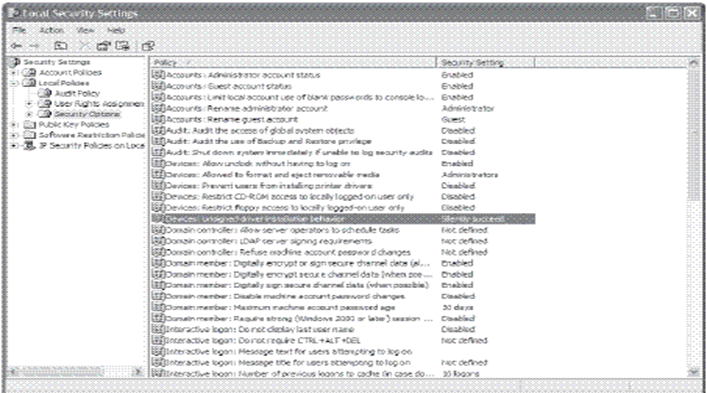Click the IP Security Policies computer icon
Image resolution: width=707 pixels, height=393 pixels.
click(29, 145)
